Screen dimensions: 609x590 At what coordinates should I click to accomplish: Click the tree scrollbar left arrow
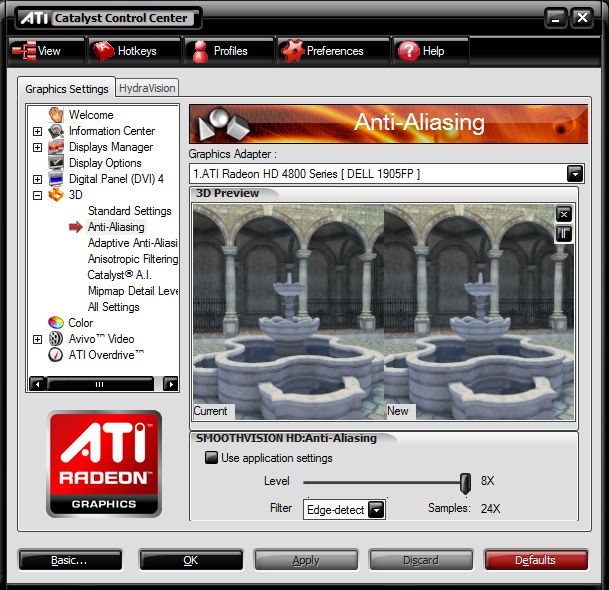pos(38,384)
